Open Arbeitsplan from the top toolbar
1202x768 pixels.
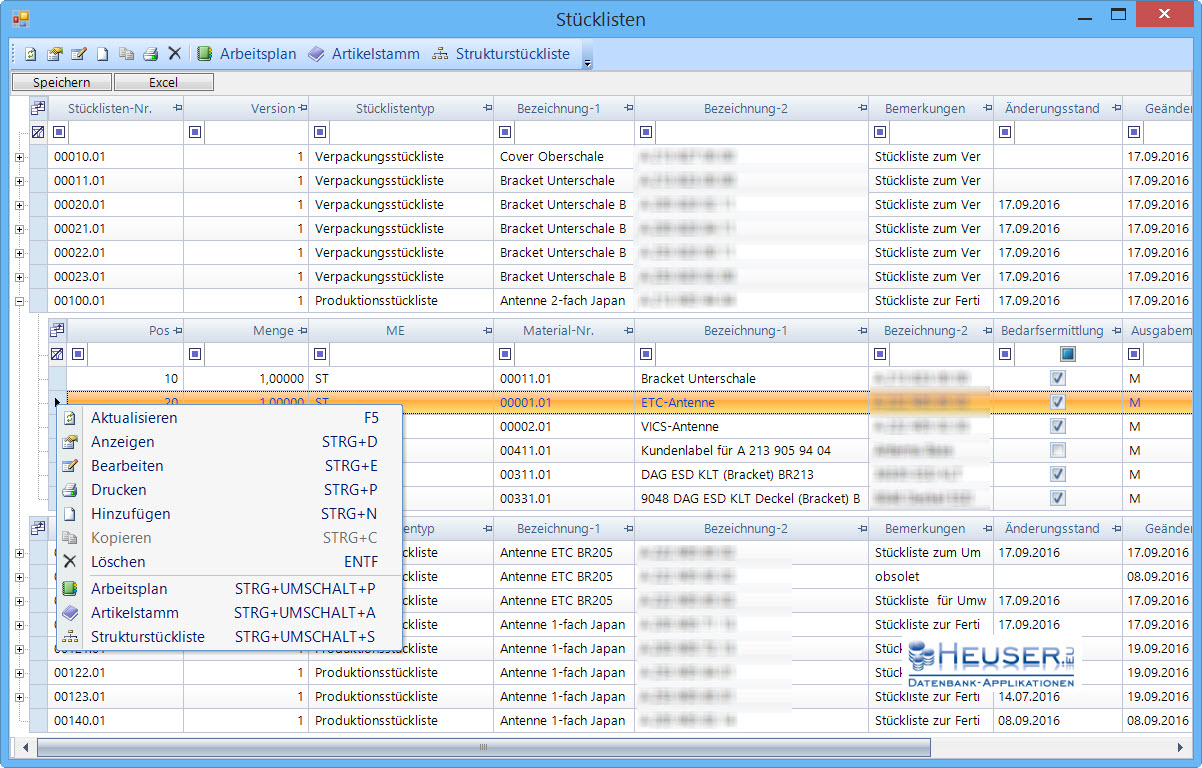(247, 54)
